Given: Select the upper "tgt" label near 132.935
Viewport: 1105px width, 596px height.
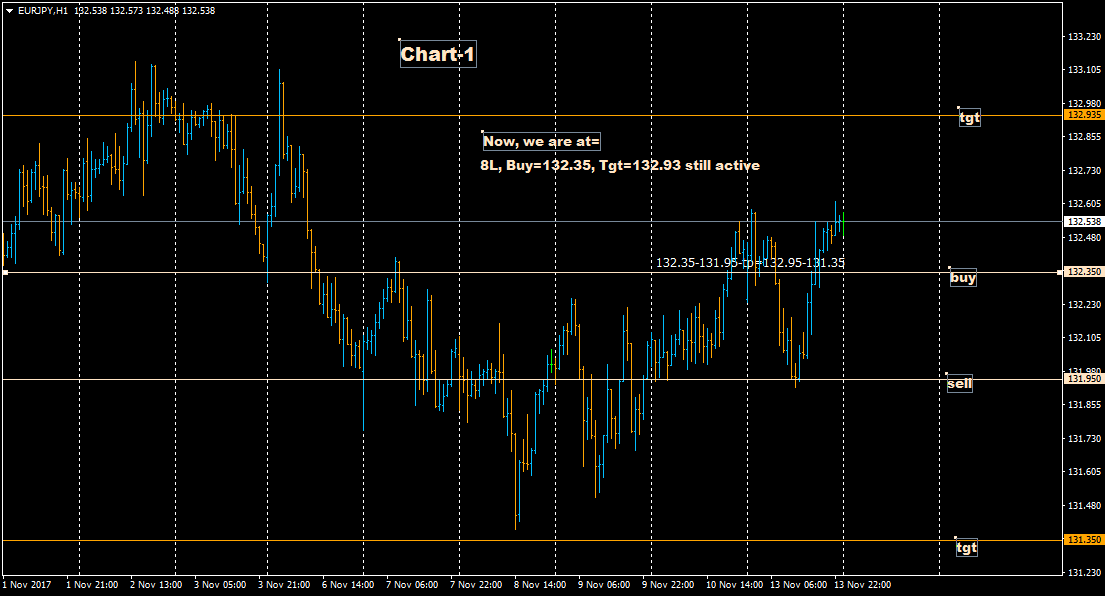Looking at the screenshot, I should (969, 118).
